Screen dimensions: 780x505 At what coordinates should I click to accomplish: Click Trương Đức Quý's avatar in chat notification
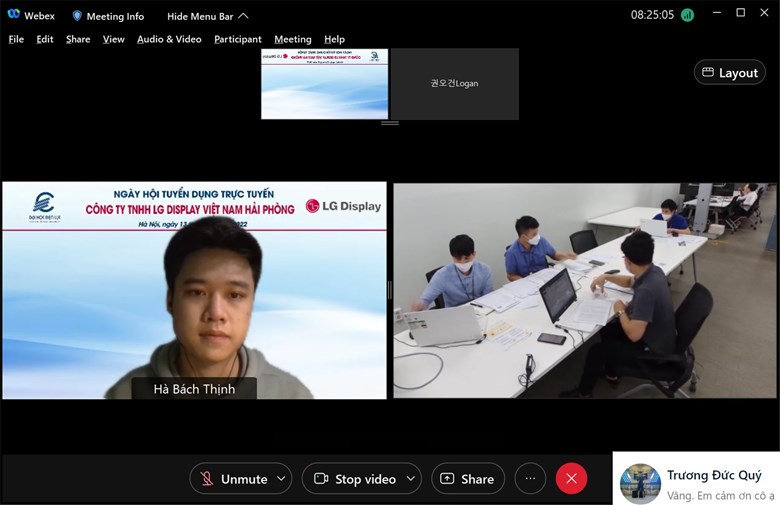pyautogui.click(x=640, y=483)
